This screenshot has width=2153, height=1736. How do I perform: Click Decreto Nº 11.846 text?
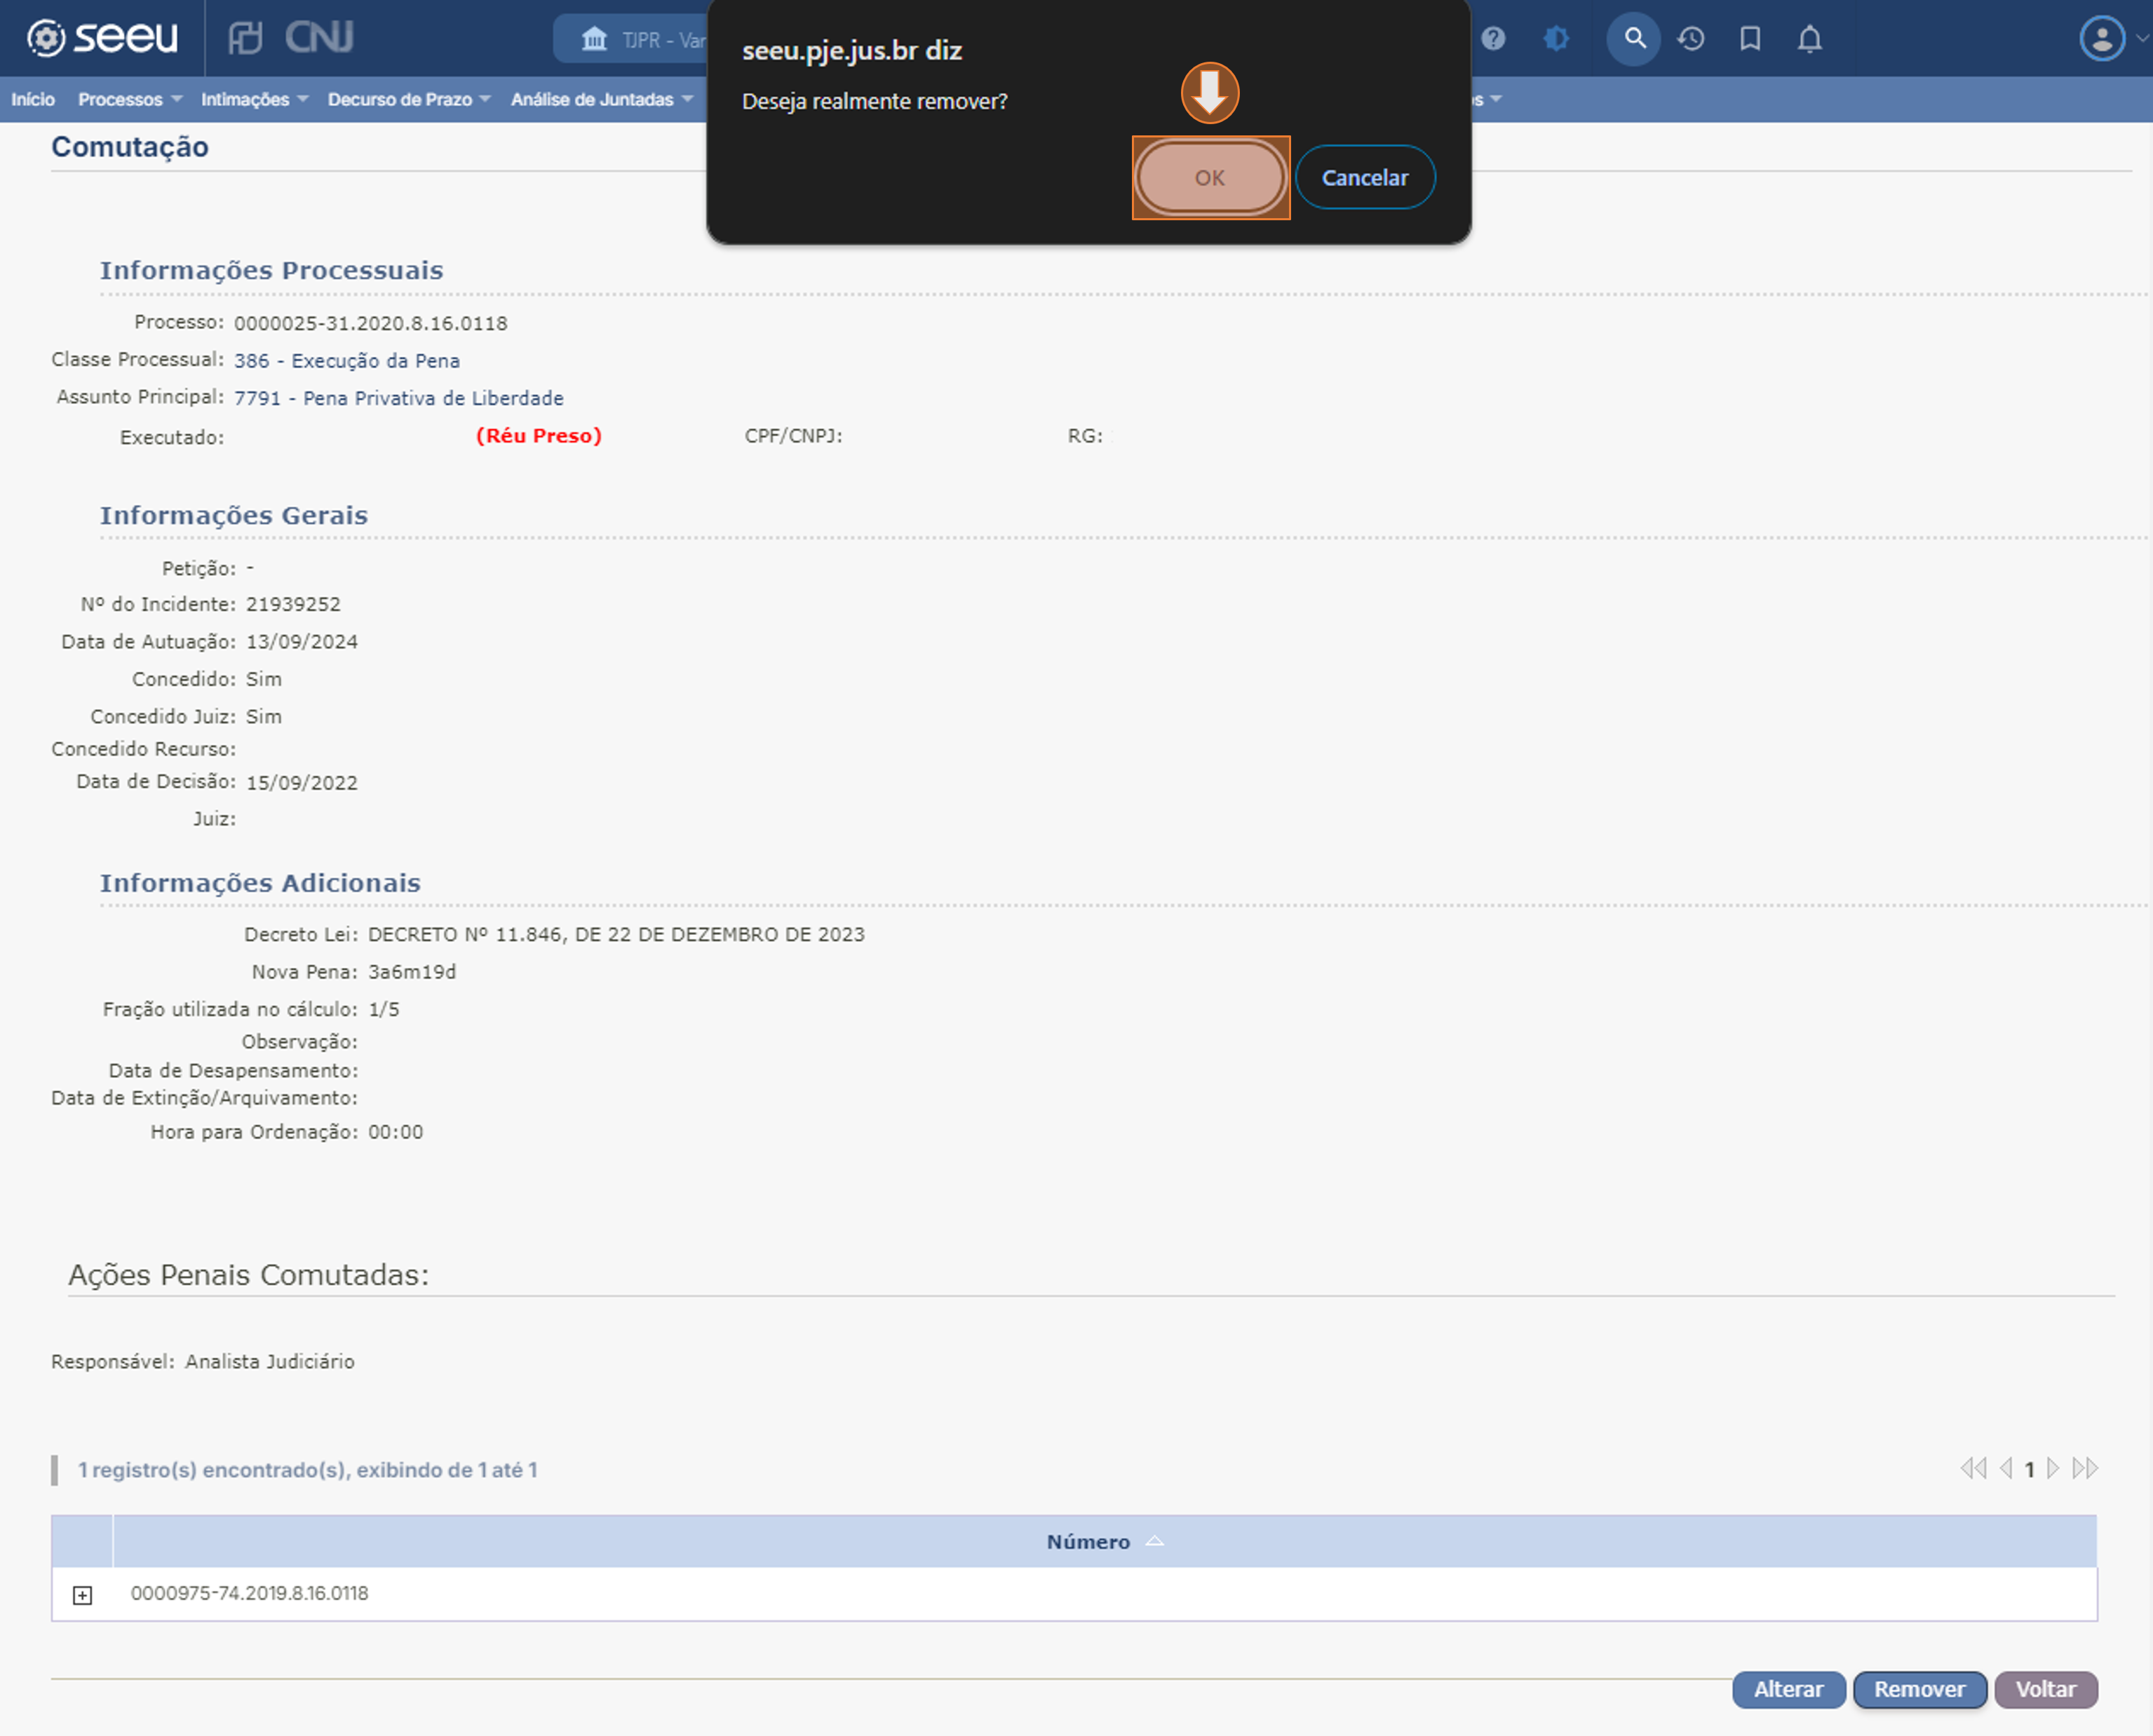coord(617,934)
